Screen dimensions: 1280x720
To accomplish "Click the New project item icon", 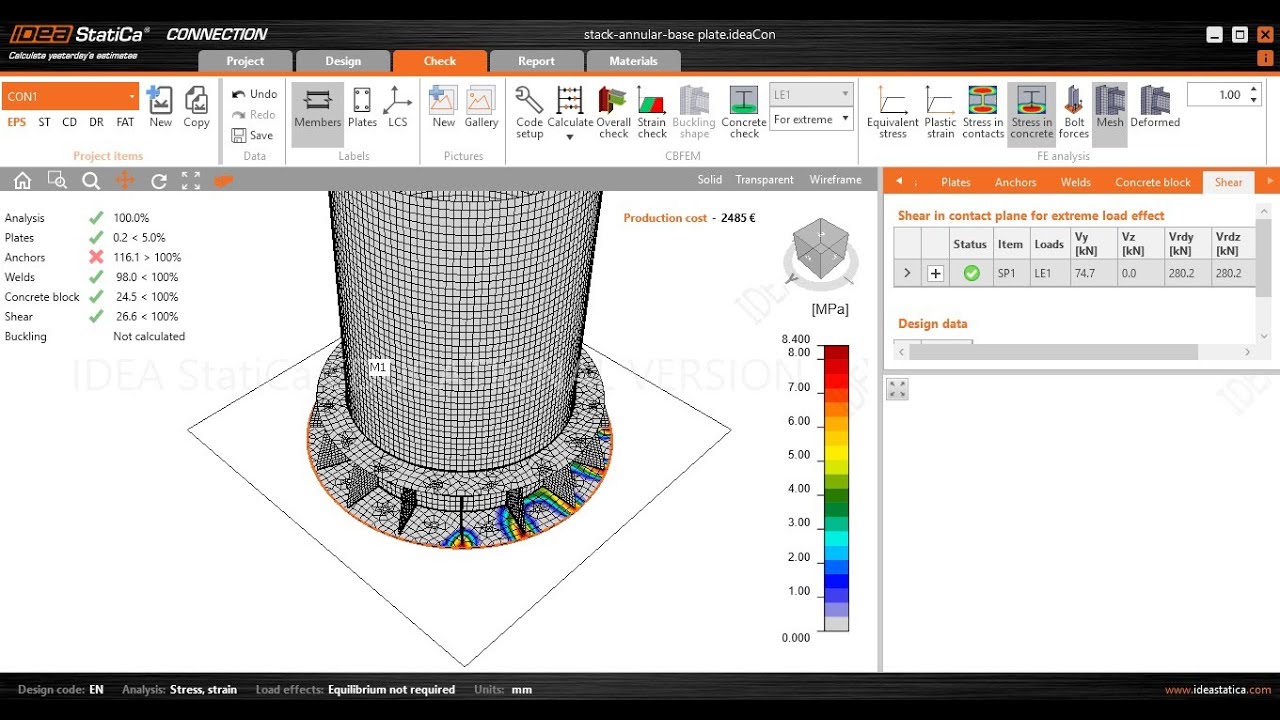I will click(160, 107).
